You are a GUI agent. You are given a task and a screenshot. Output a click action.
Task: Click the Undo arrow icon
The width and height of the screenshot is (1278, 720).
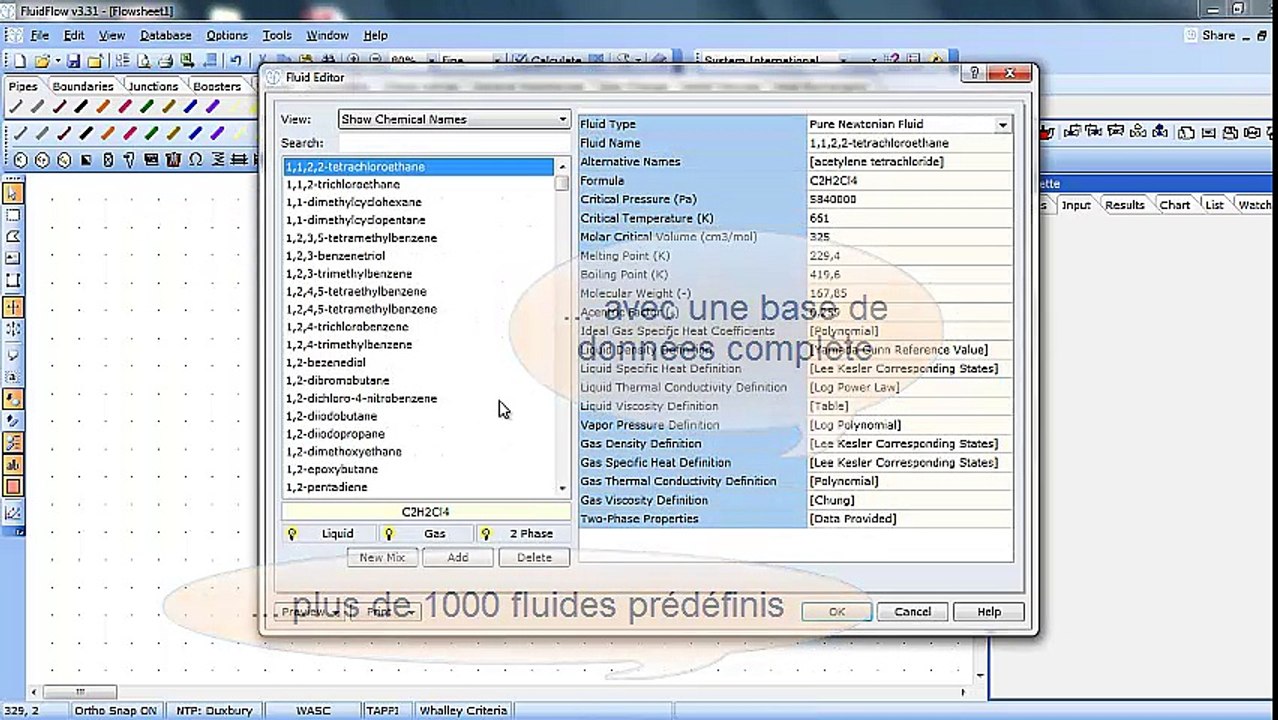(x=235, y=62)
